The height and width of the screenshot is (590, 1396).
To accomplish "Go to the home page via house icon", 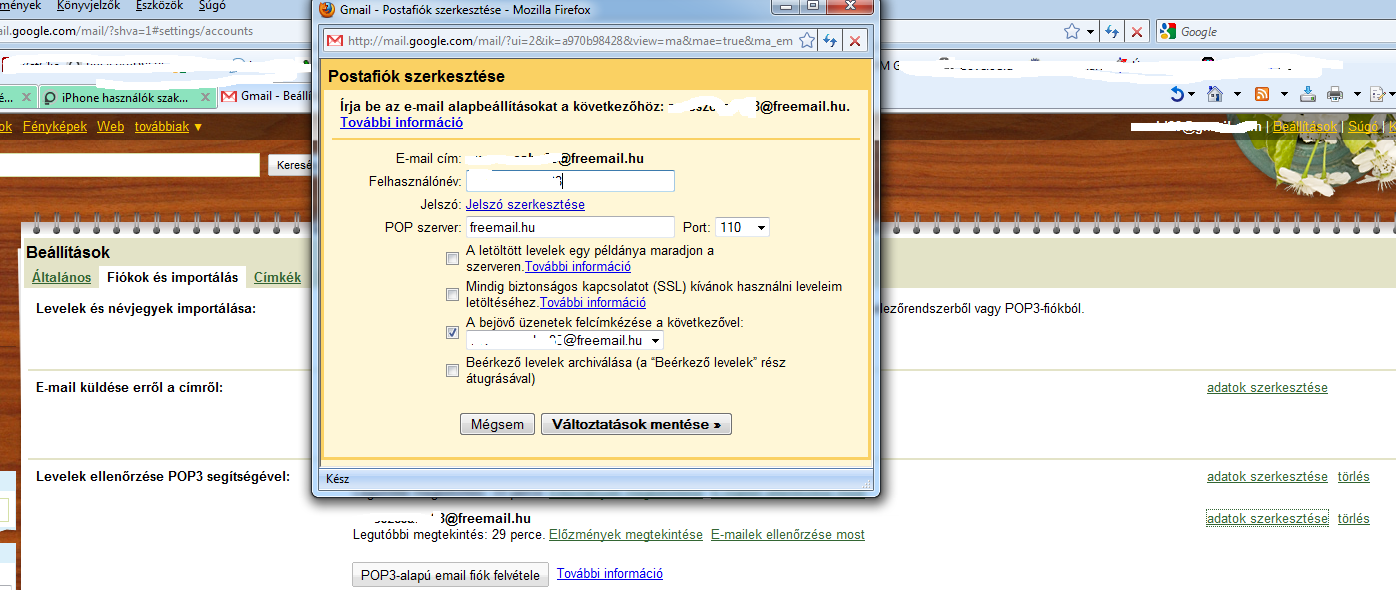I will 1216,94.
